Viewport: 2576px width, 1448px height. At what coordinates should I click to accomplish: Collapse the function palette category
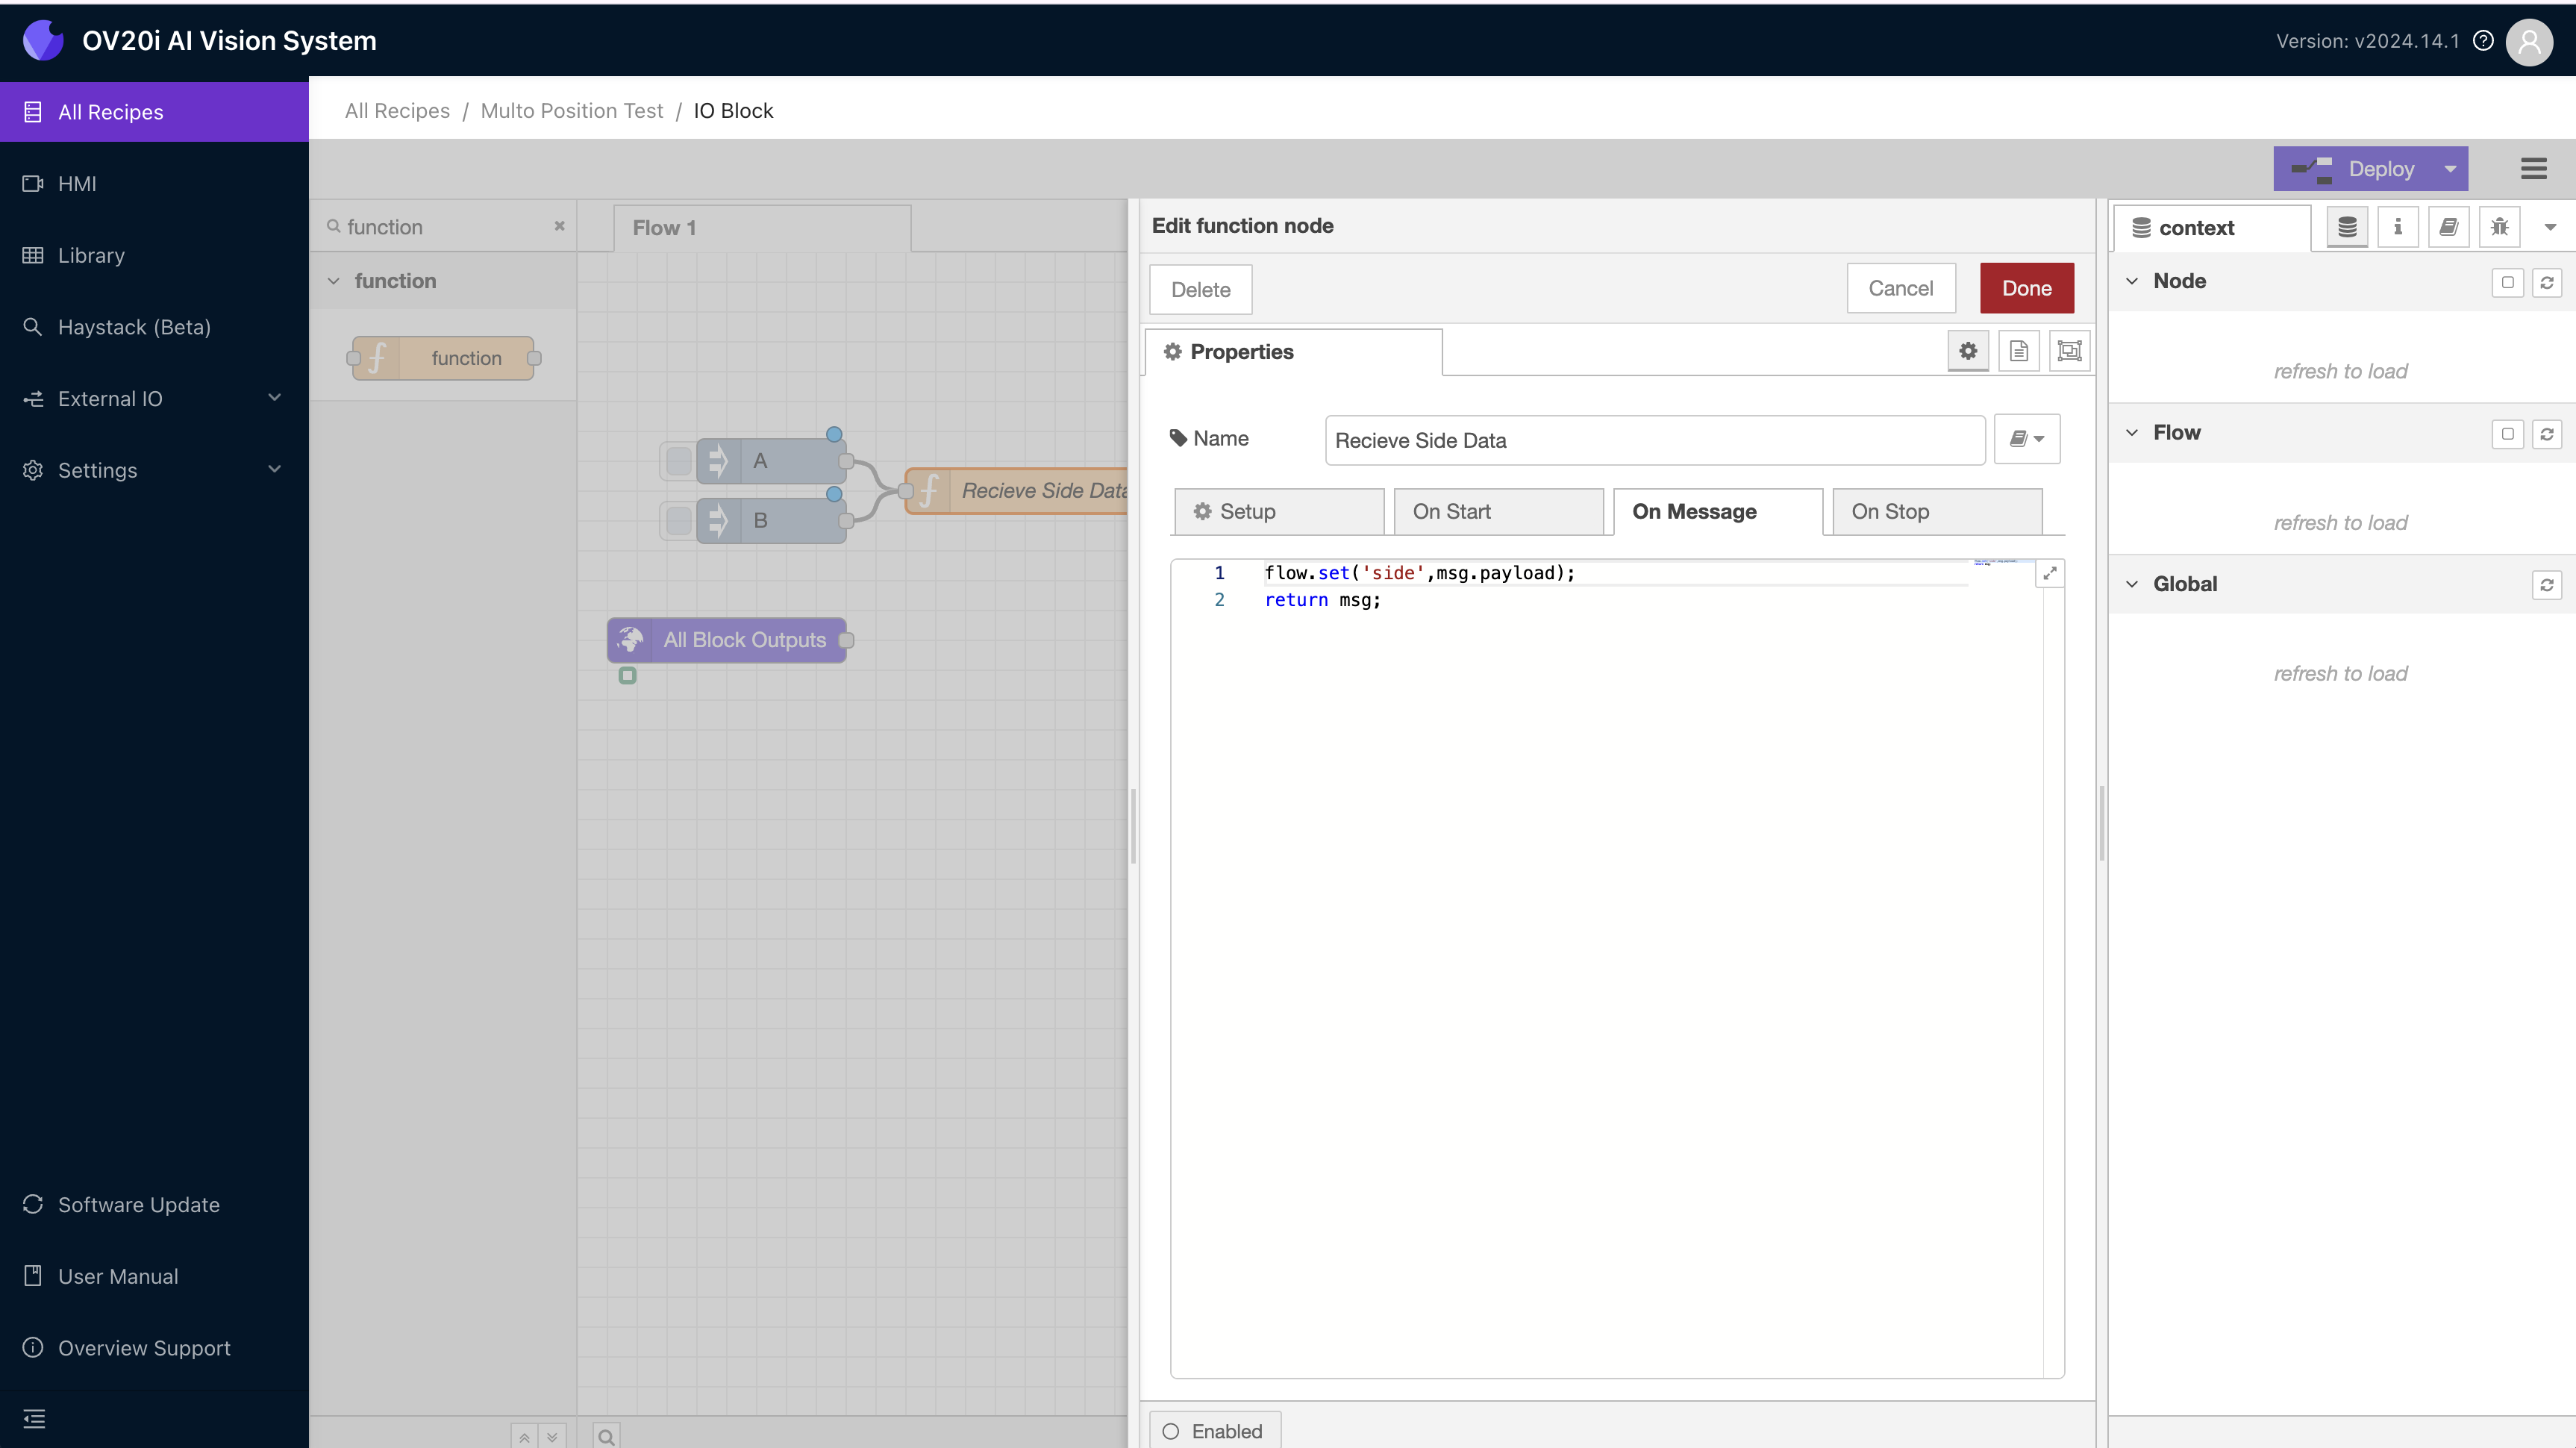pos(334,281)
